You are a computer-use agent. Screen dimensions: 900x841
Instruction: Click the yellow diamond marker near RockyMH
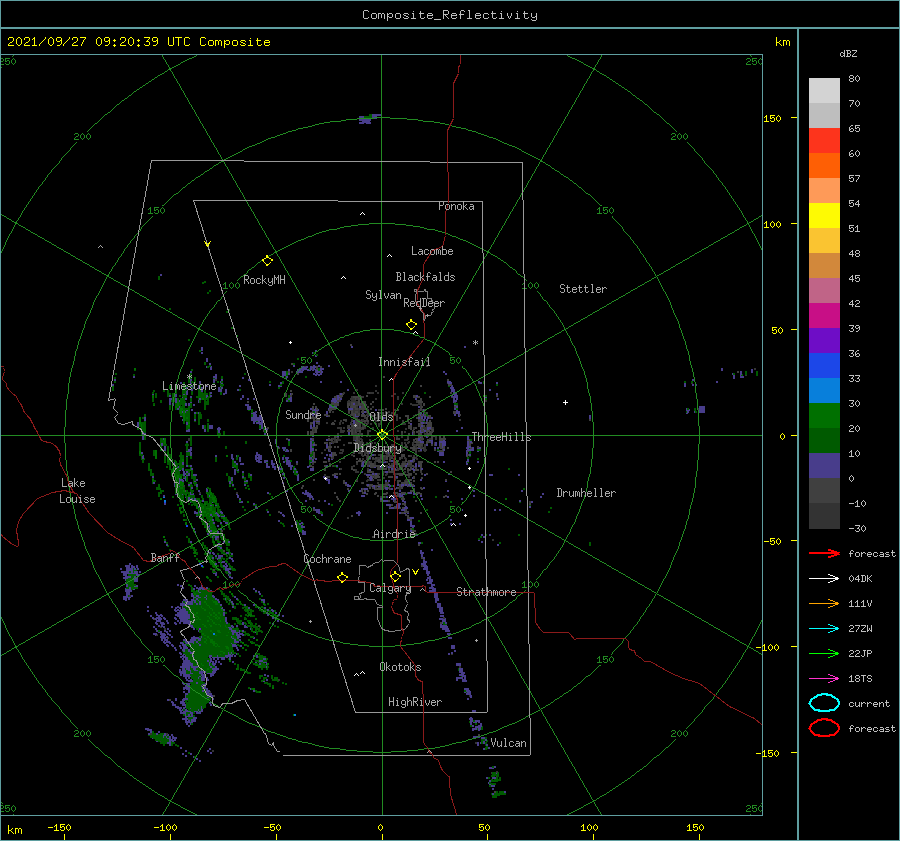pyautogui.click(x=267, y=261)
